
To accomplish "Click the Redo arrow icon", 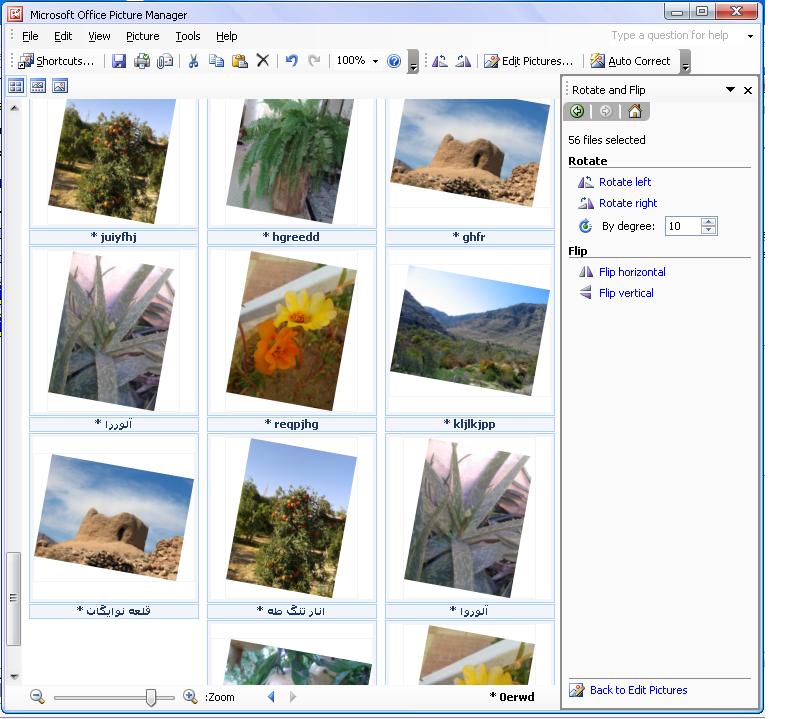I will (x=314, y=61).
